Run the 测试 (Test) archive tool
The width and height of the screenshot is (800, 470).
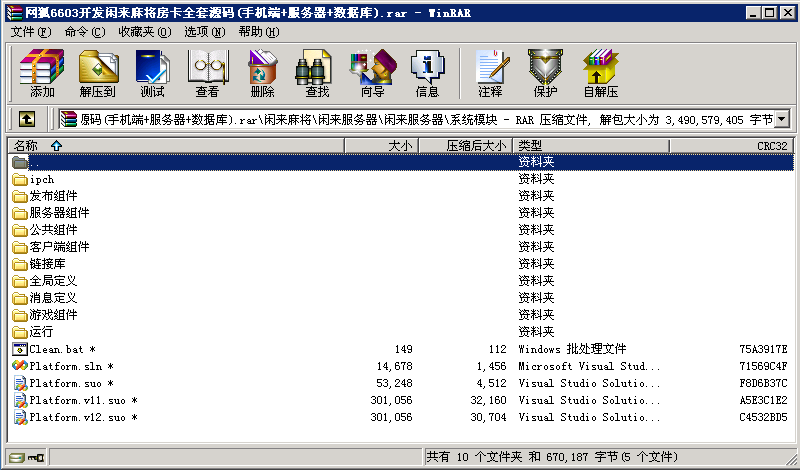coord(152,73)
